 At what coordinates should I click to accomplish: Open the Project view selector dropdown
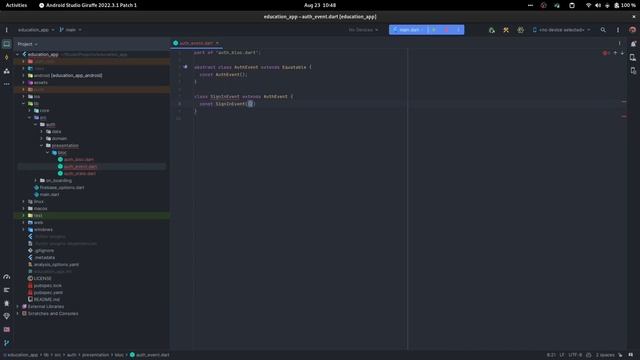click(x=27, y=44)
